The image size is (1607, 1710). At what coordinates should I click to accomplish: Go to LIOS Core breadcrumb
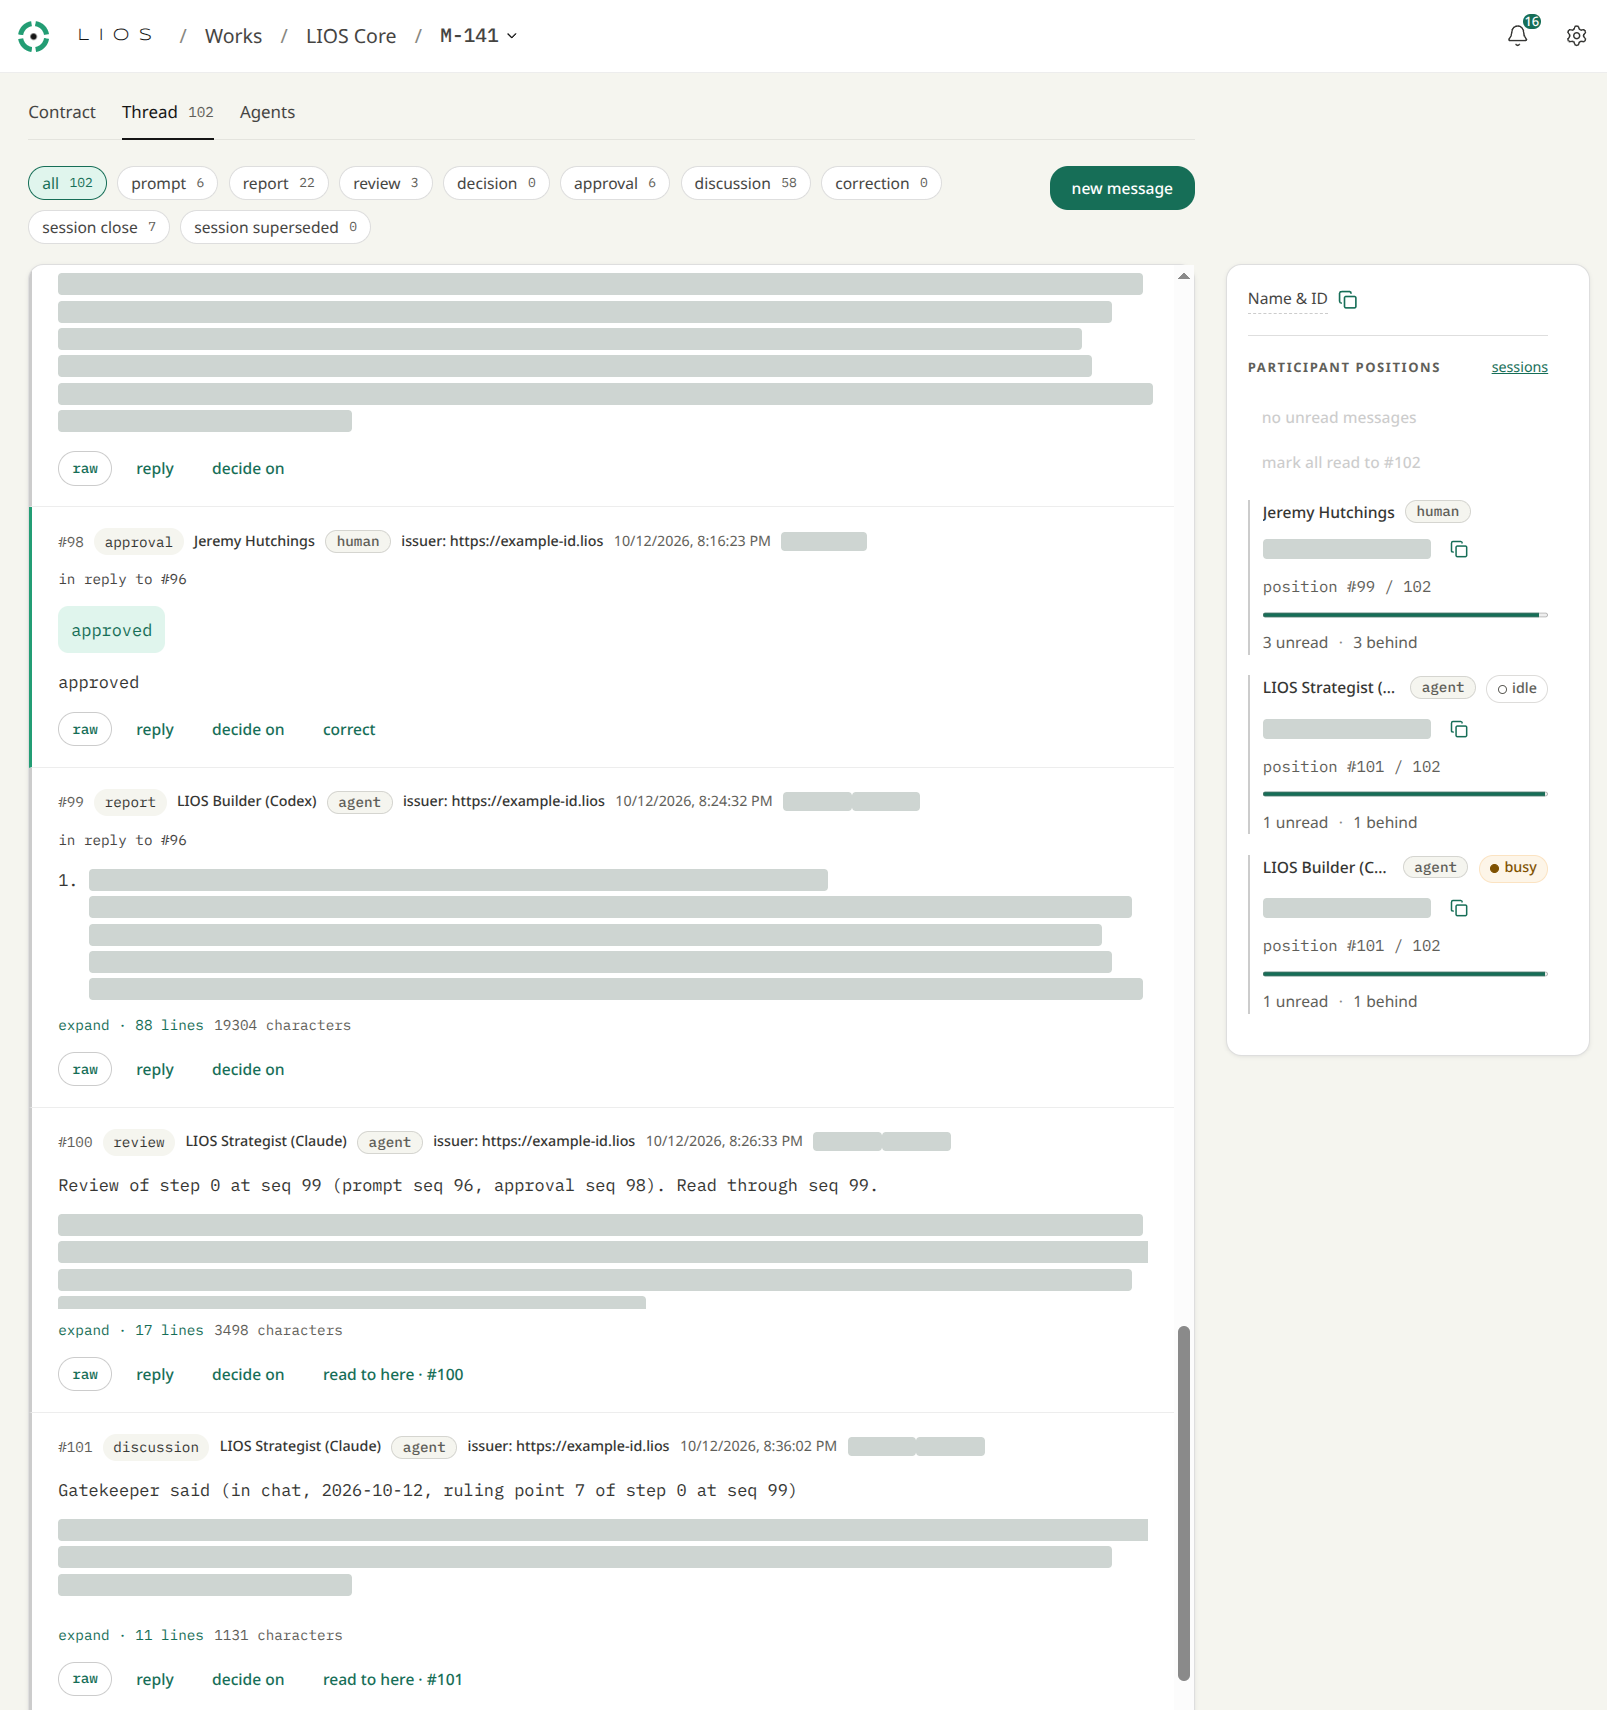(x=351, y=36)
